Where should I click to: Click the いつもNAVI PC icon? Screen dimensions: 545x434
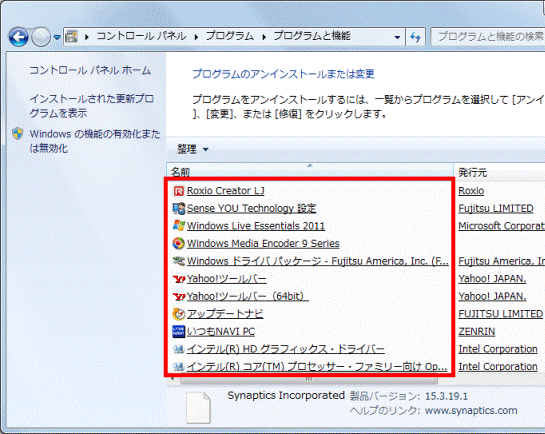pos(178,331)
